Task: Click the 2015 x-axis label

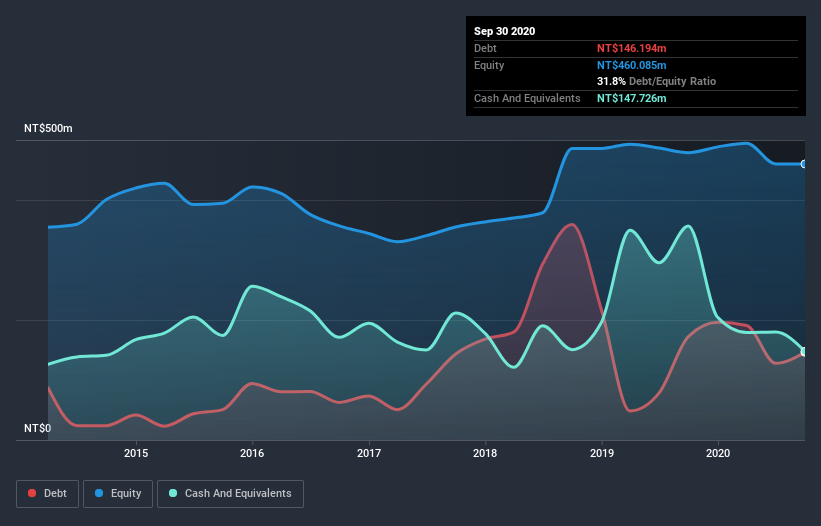Action: point(136,453)
